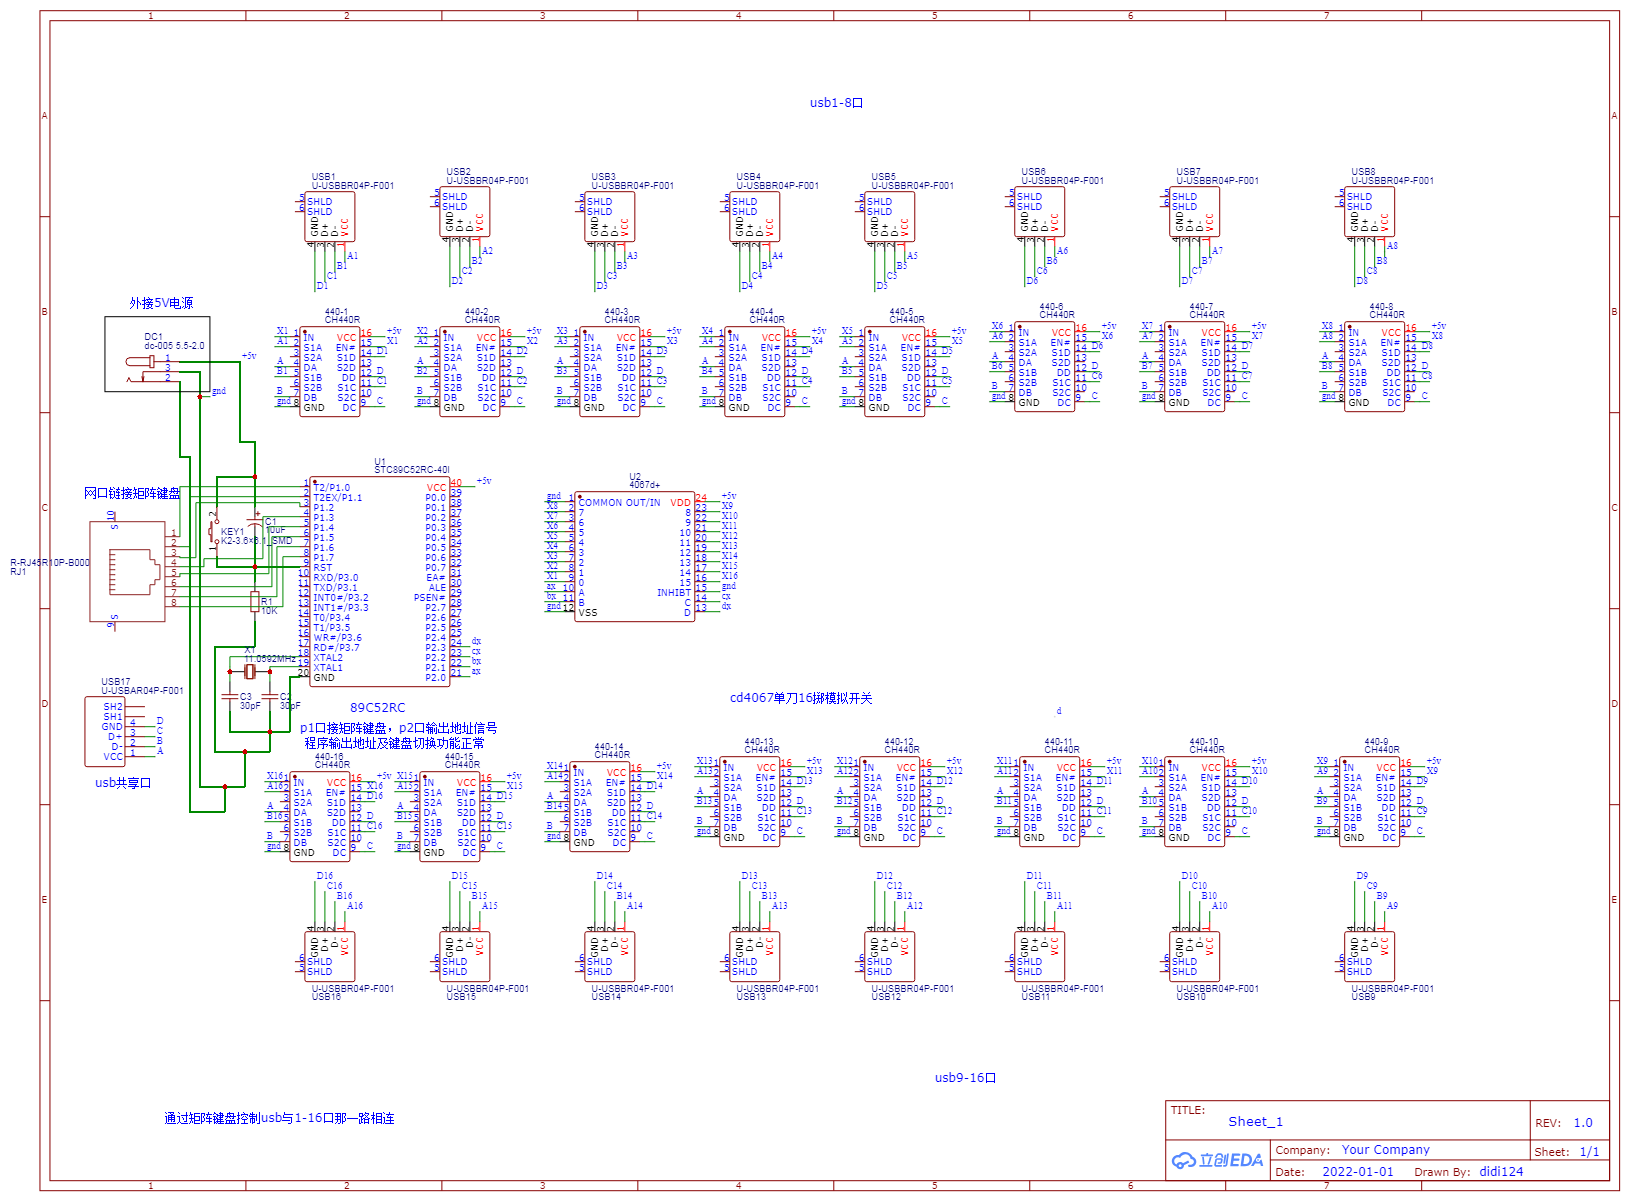Select the USB7 connector symbol
The width and height of the screenshot is (1630, 1201).
coord(1195,212)
